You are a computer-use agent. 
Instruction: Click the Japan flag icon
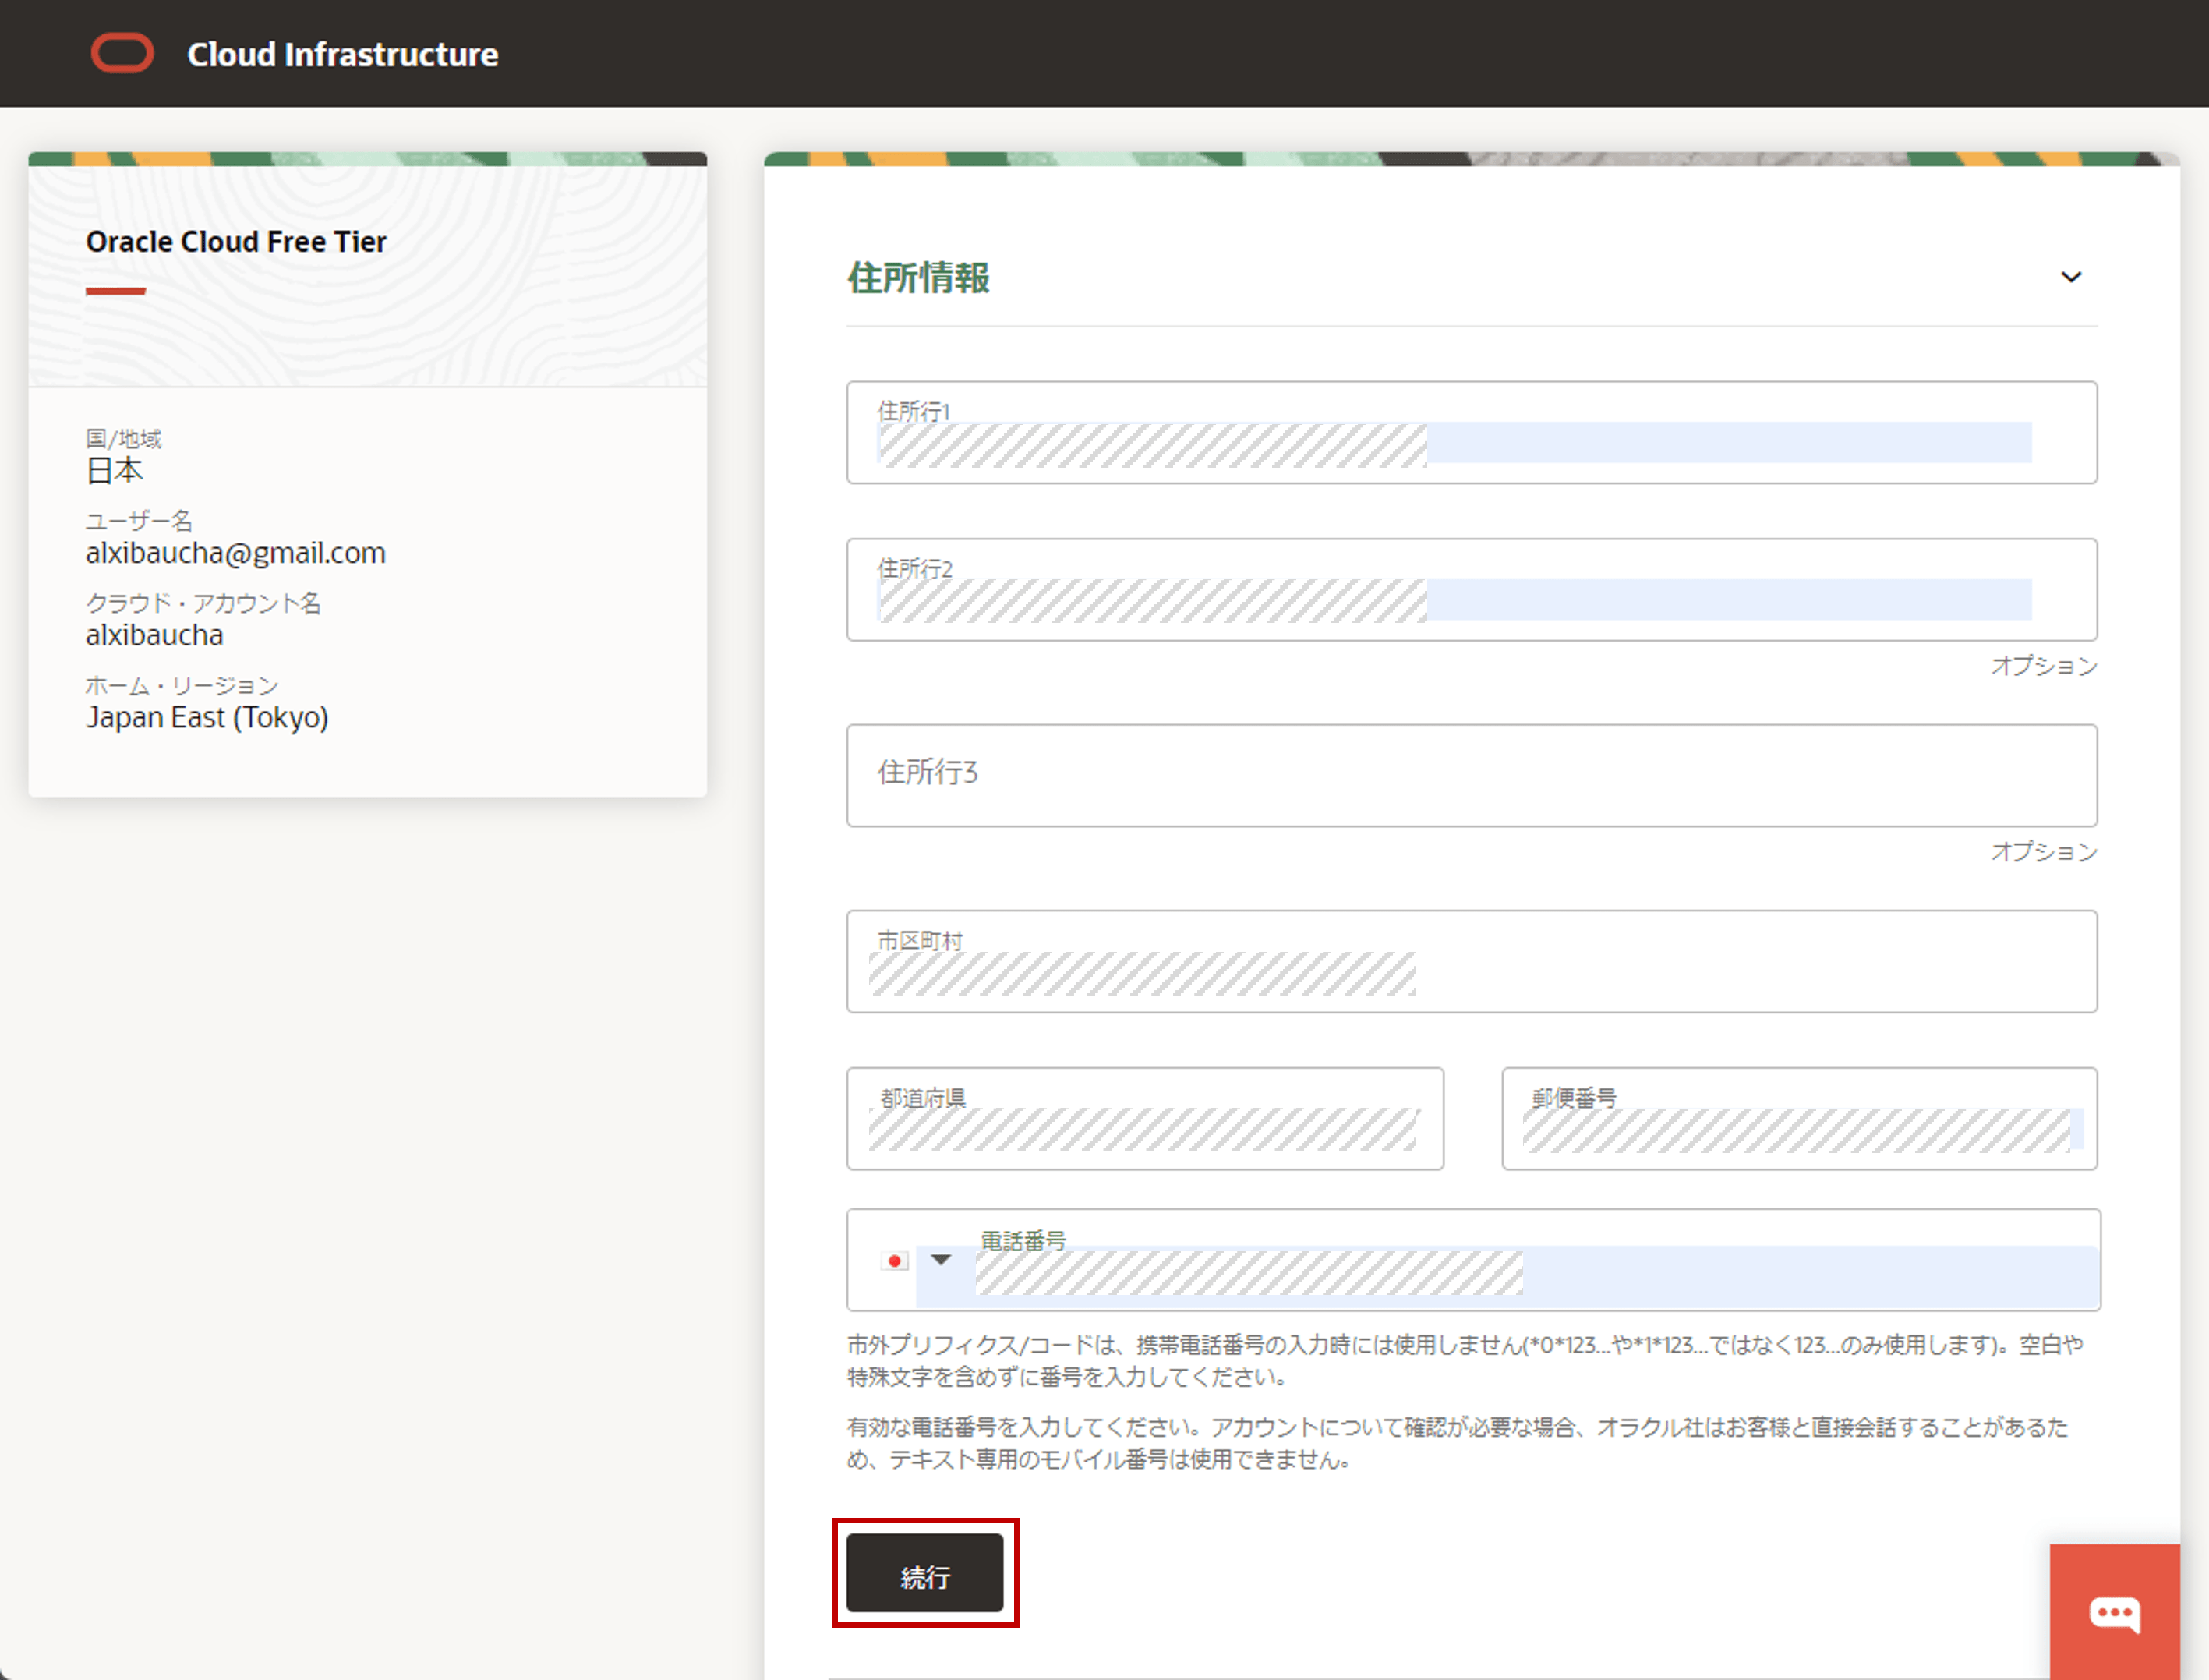click(895, 1261)
